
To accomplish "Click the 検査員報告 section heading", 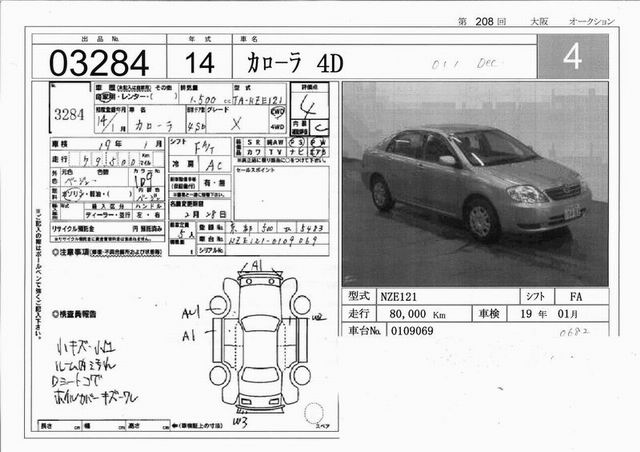I will tap(75, 314).
